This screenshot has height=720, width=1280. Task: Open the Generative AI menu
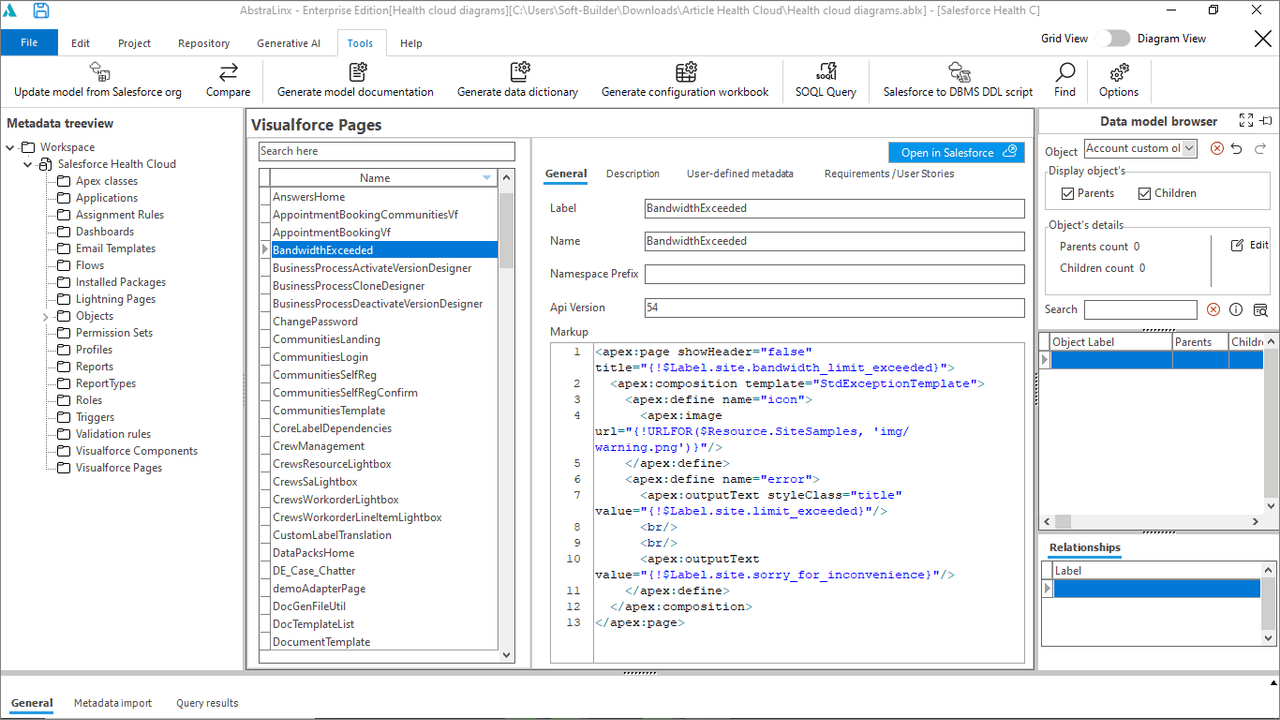tap(289, 43)
